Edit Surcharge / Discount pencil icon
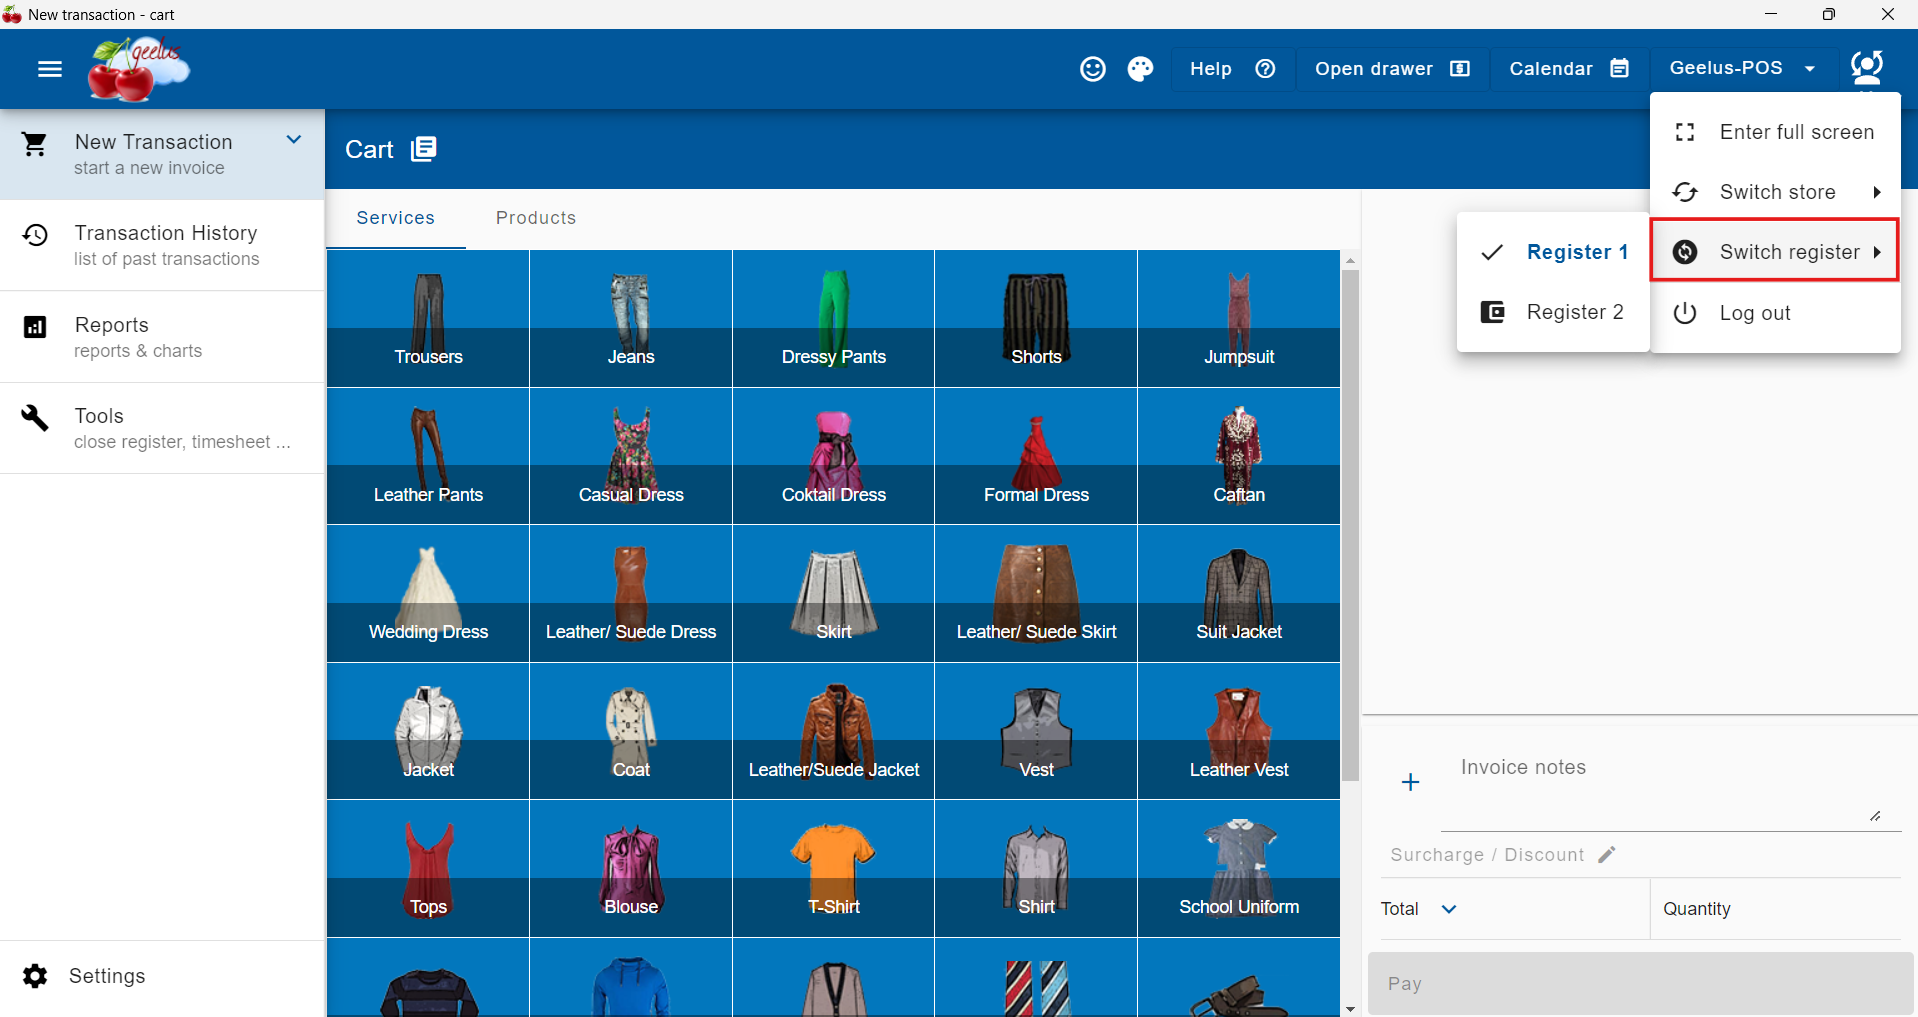The image size is (1918, 1017). [1606, 855]
